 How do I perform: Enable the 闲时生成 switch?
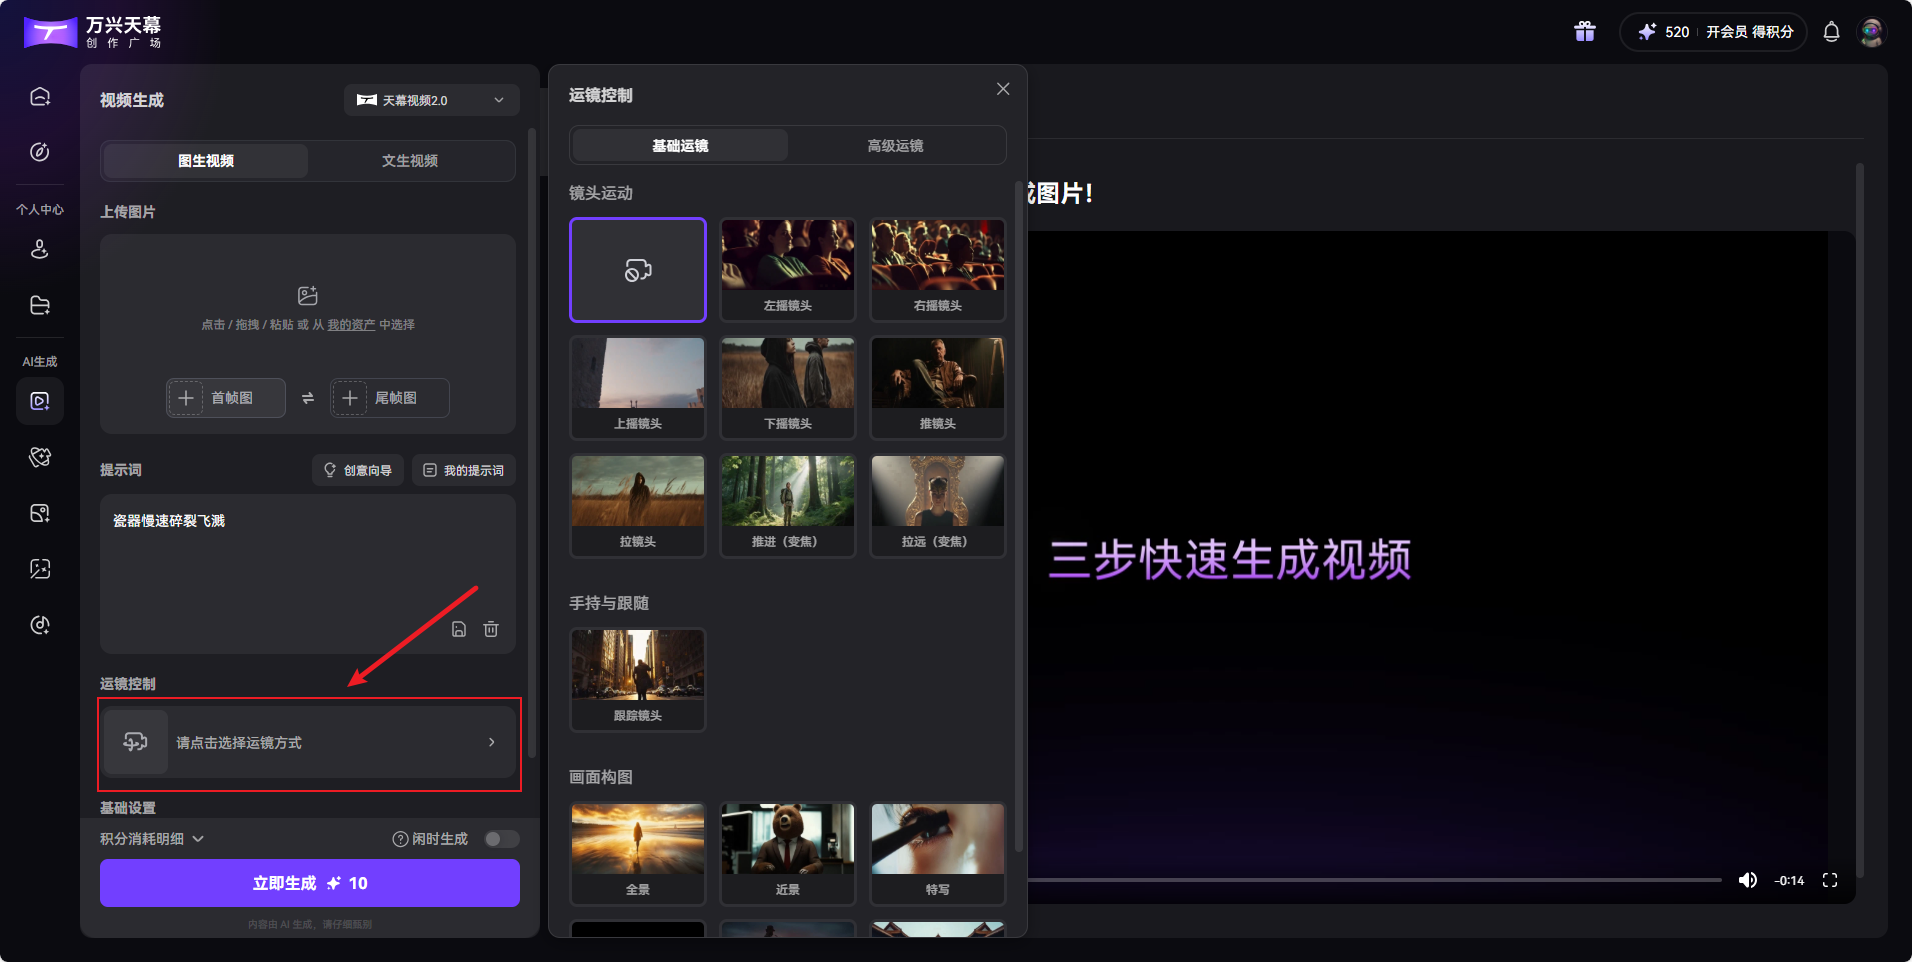pyautogui.click(x=501, y=839)
